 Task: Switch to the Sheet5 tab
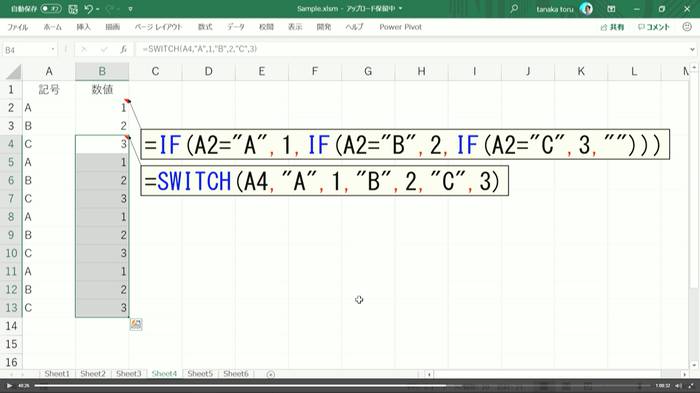click(200, 373)
